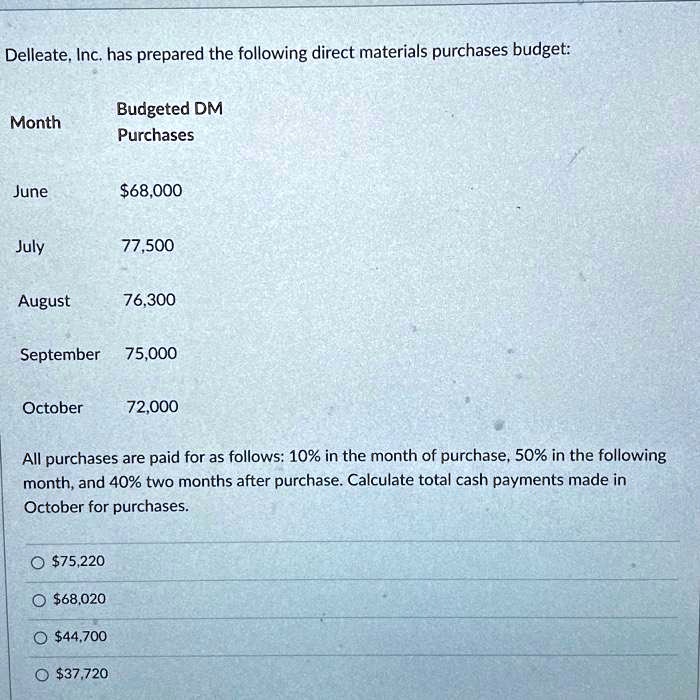This screenshot has height=700, width=700.
Task: Click the 76,300 August purchases value
Action: [x=148, y=300]
